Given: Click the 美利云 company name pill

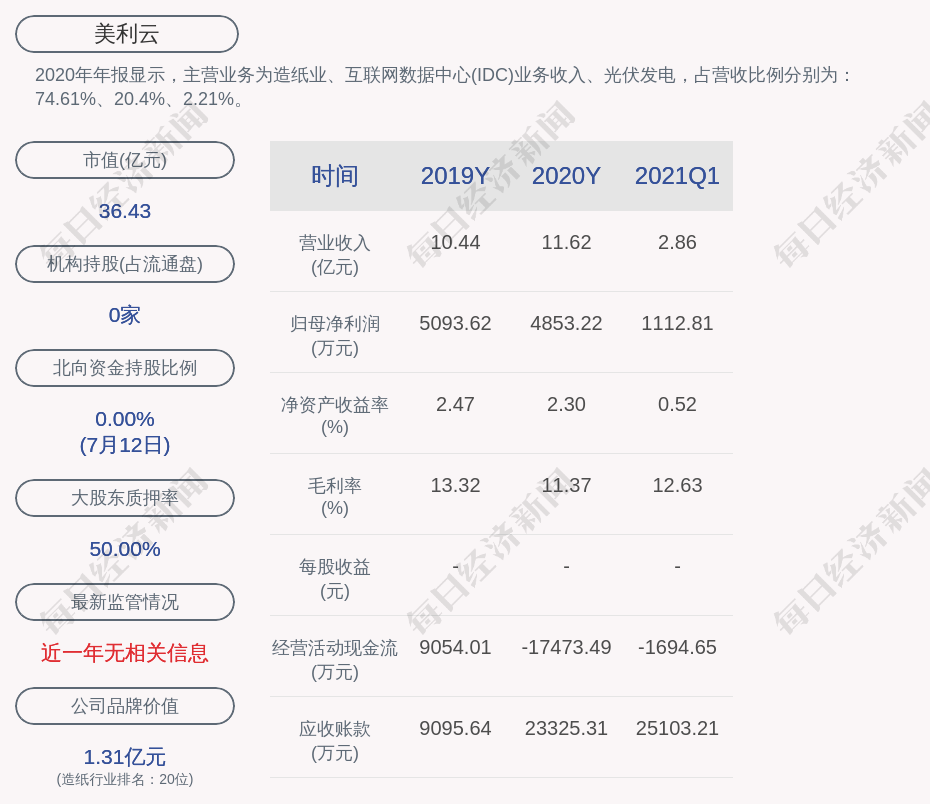Looking at the screenshot, I should [127, 34].
